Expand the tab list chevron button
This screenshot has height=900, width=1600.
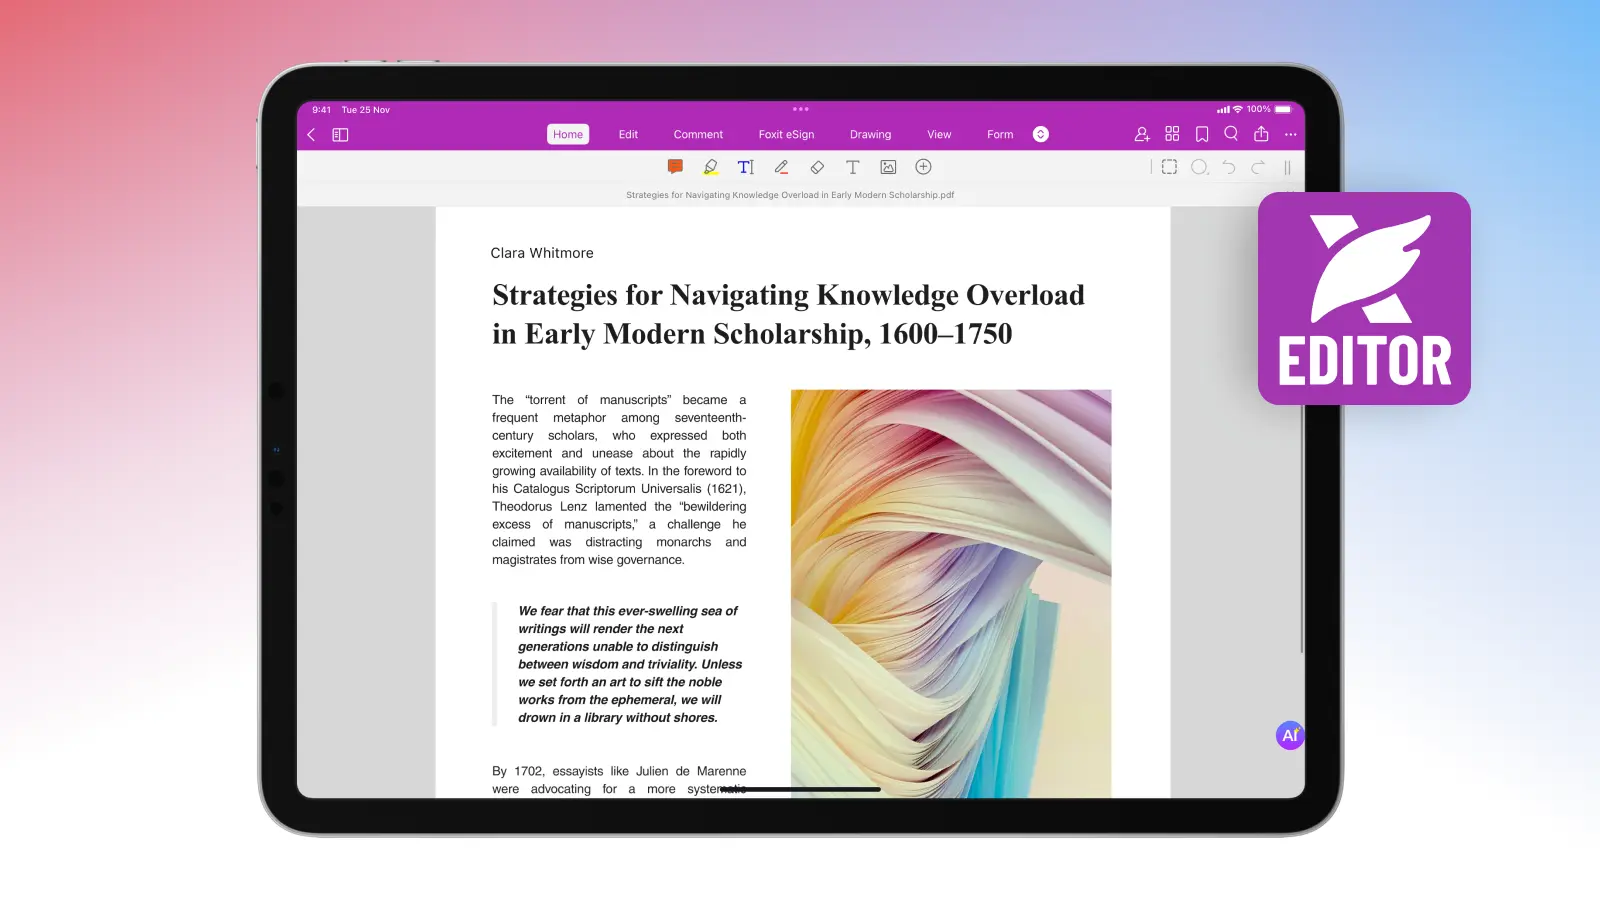coord(1040,134)
